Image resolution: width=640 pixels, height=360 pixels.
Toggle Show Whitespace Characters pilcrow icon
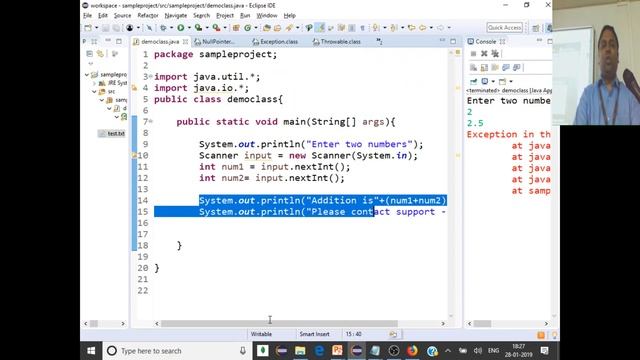(x=362, y=28)
